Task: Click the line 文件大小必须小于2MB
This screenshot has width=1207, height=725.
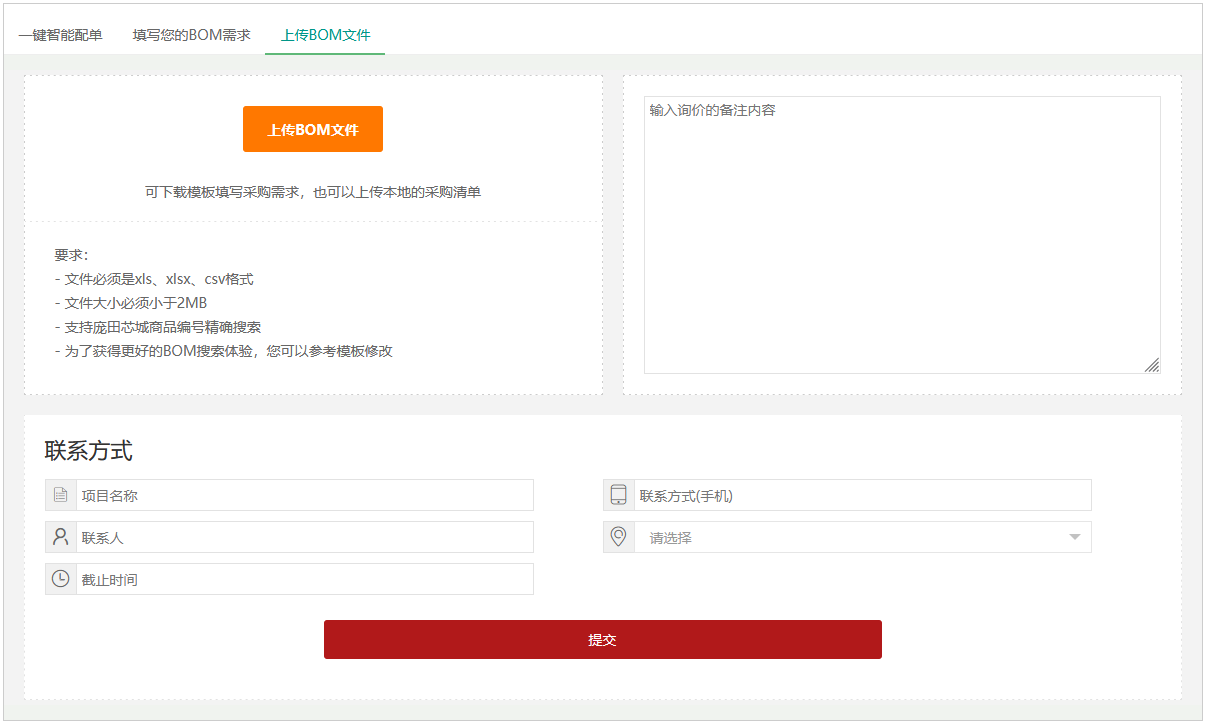Action: point(131,303)
